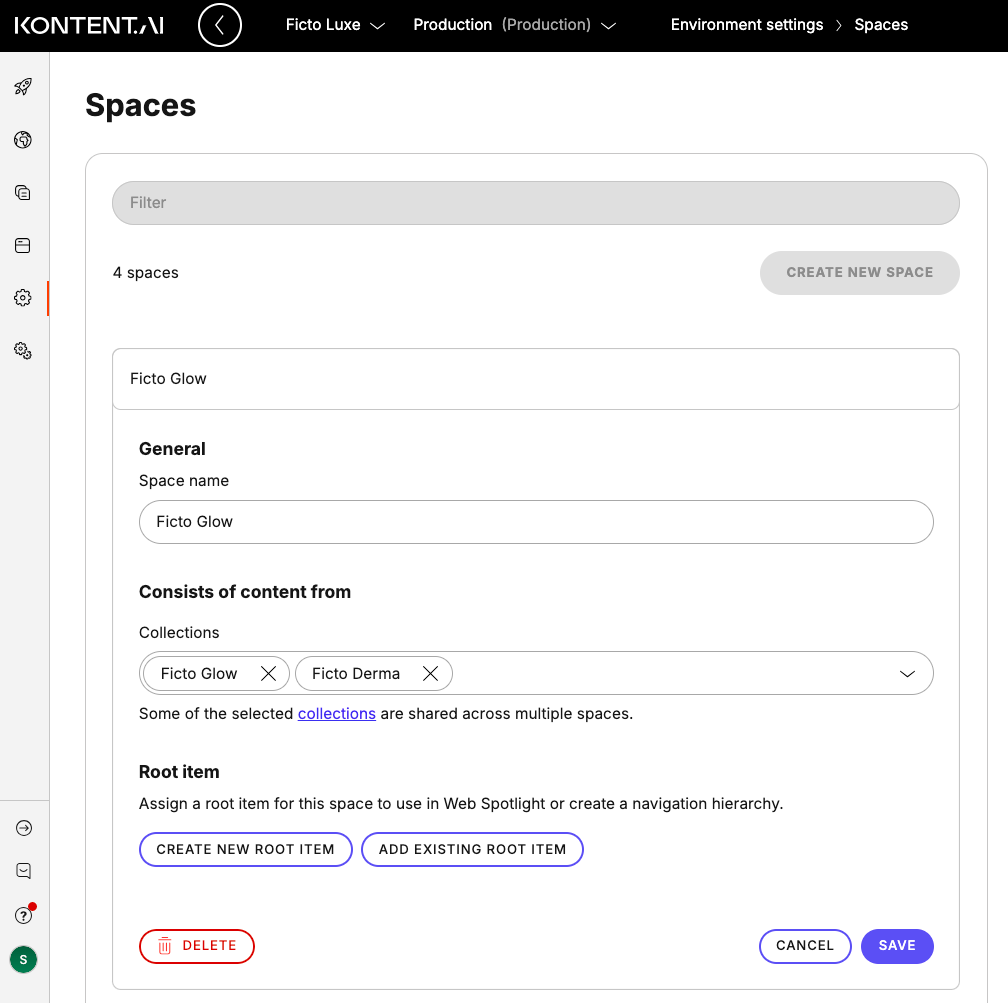
Task: Navigate to Environment settings breadcrumb
Action: coord(746,25)
